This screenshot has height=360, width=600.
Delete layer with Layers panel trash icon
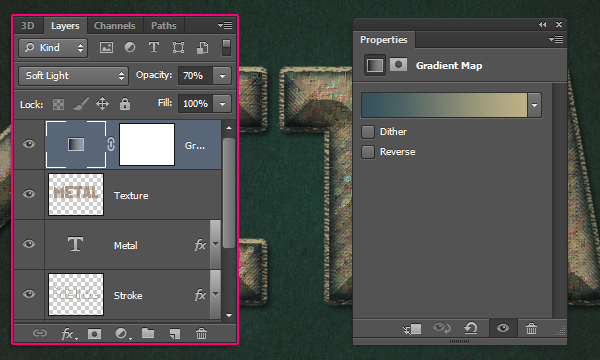(201, 334)
